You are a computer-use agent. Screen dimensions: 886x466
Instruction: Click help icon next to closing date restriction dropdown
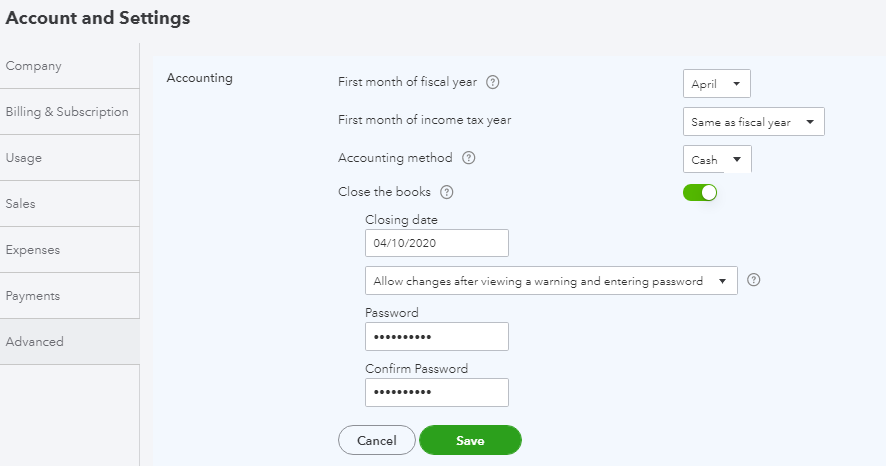click(754, 281)
